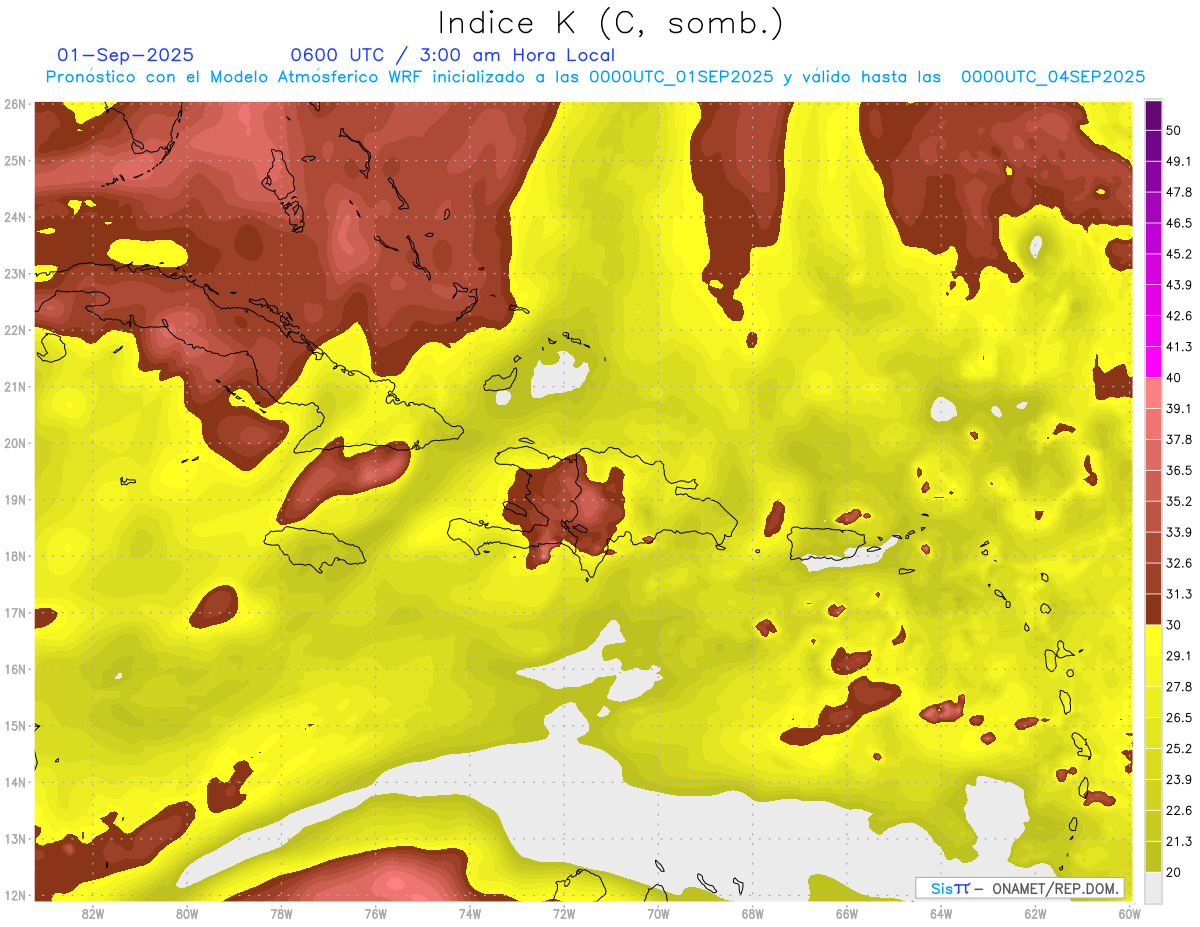The image size is (1200, 927).
Task: Click the colorbar value 33.9
Action: tap(1178, 532)
